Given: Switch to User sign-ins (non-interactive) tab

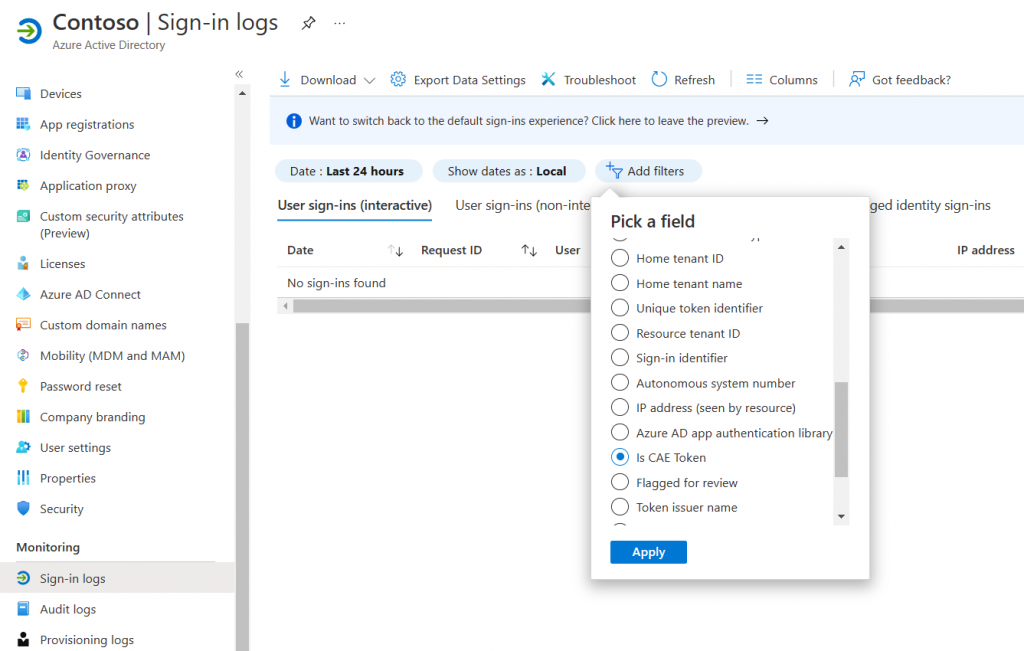Looking at the screenshot, I should click(522, 206).
